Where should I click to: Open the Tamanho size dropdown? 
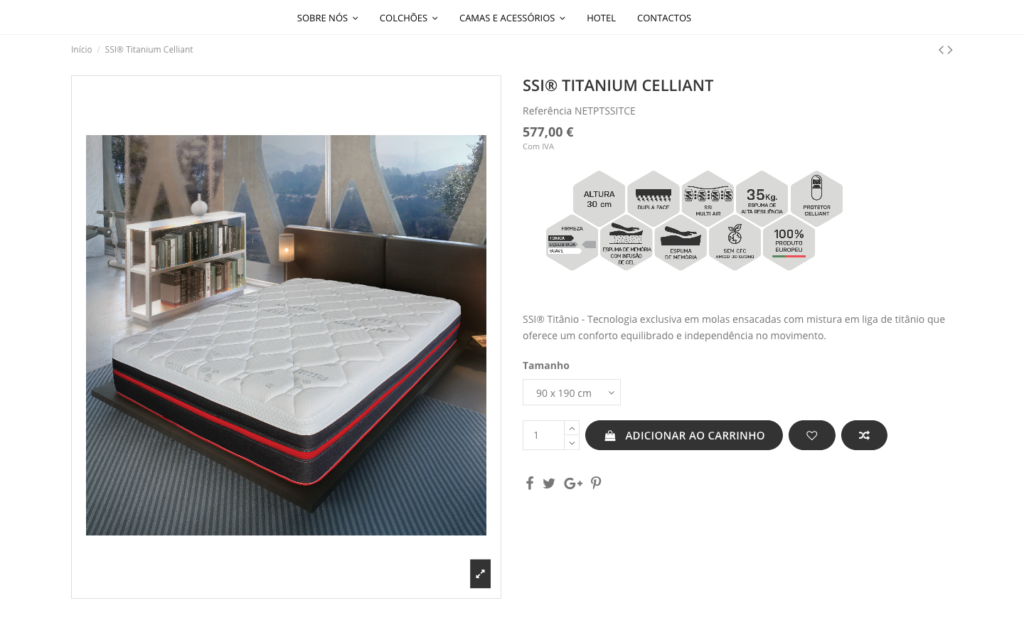click(x=571, y=392)
